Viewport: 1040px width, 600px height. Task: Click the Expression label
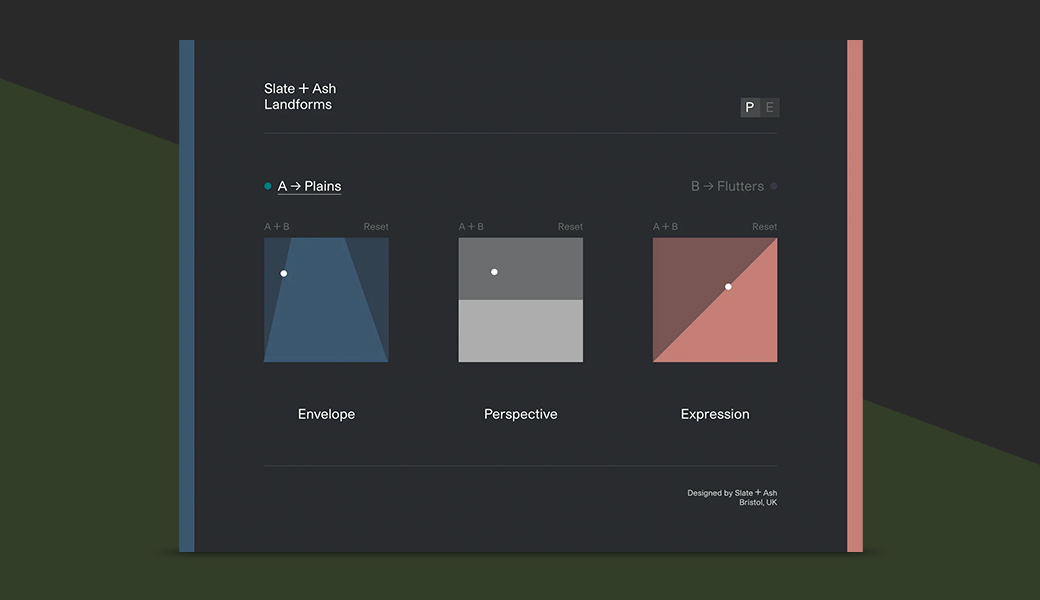(715, 414)
